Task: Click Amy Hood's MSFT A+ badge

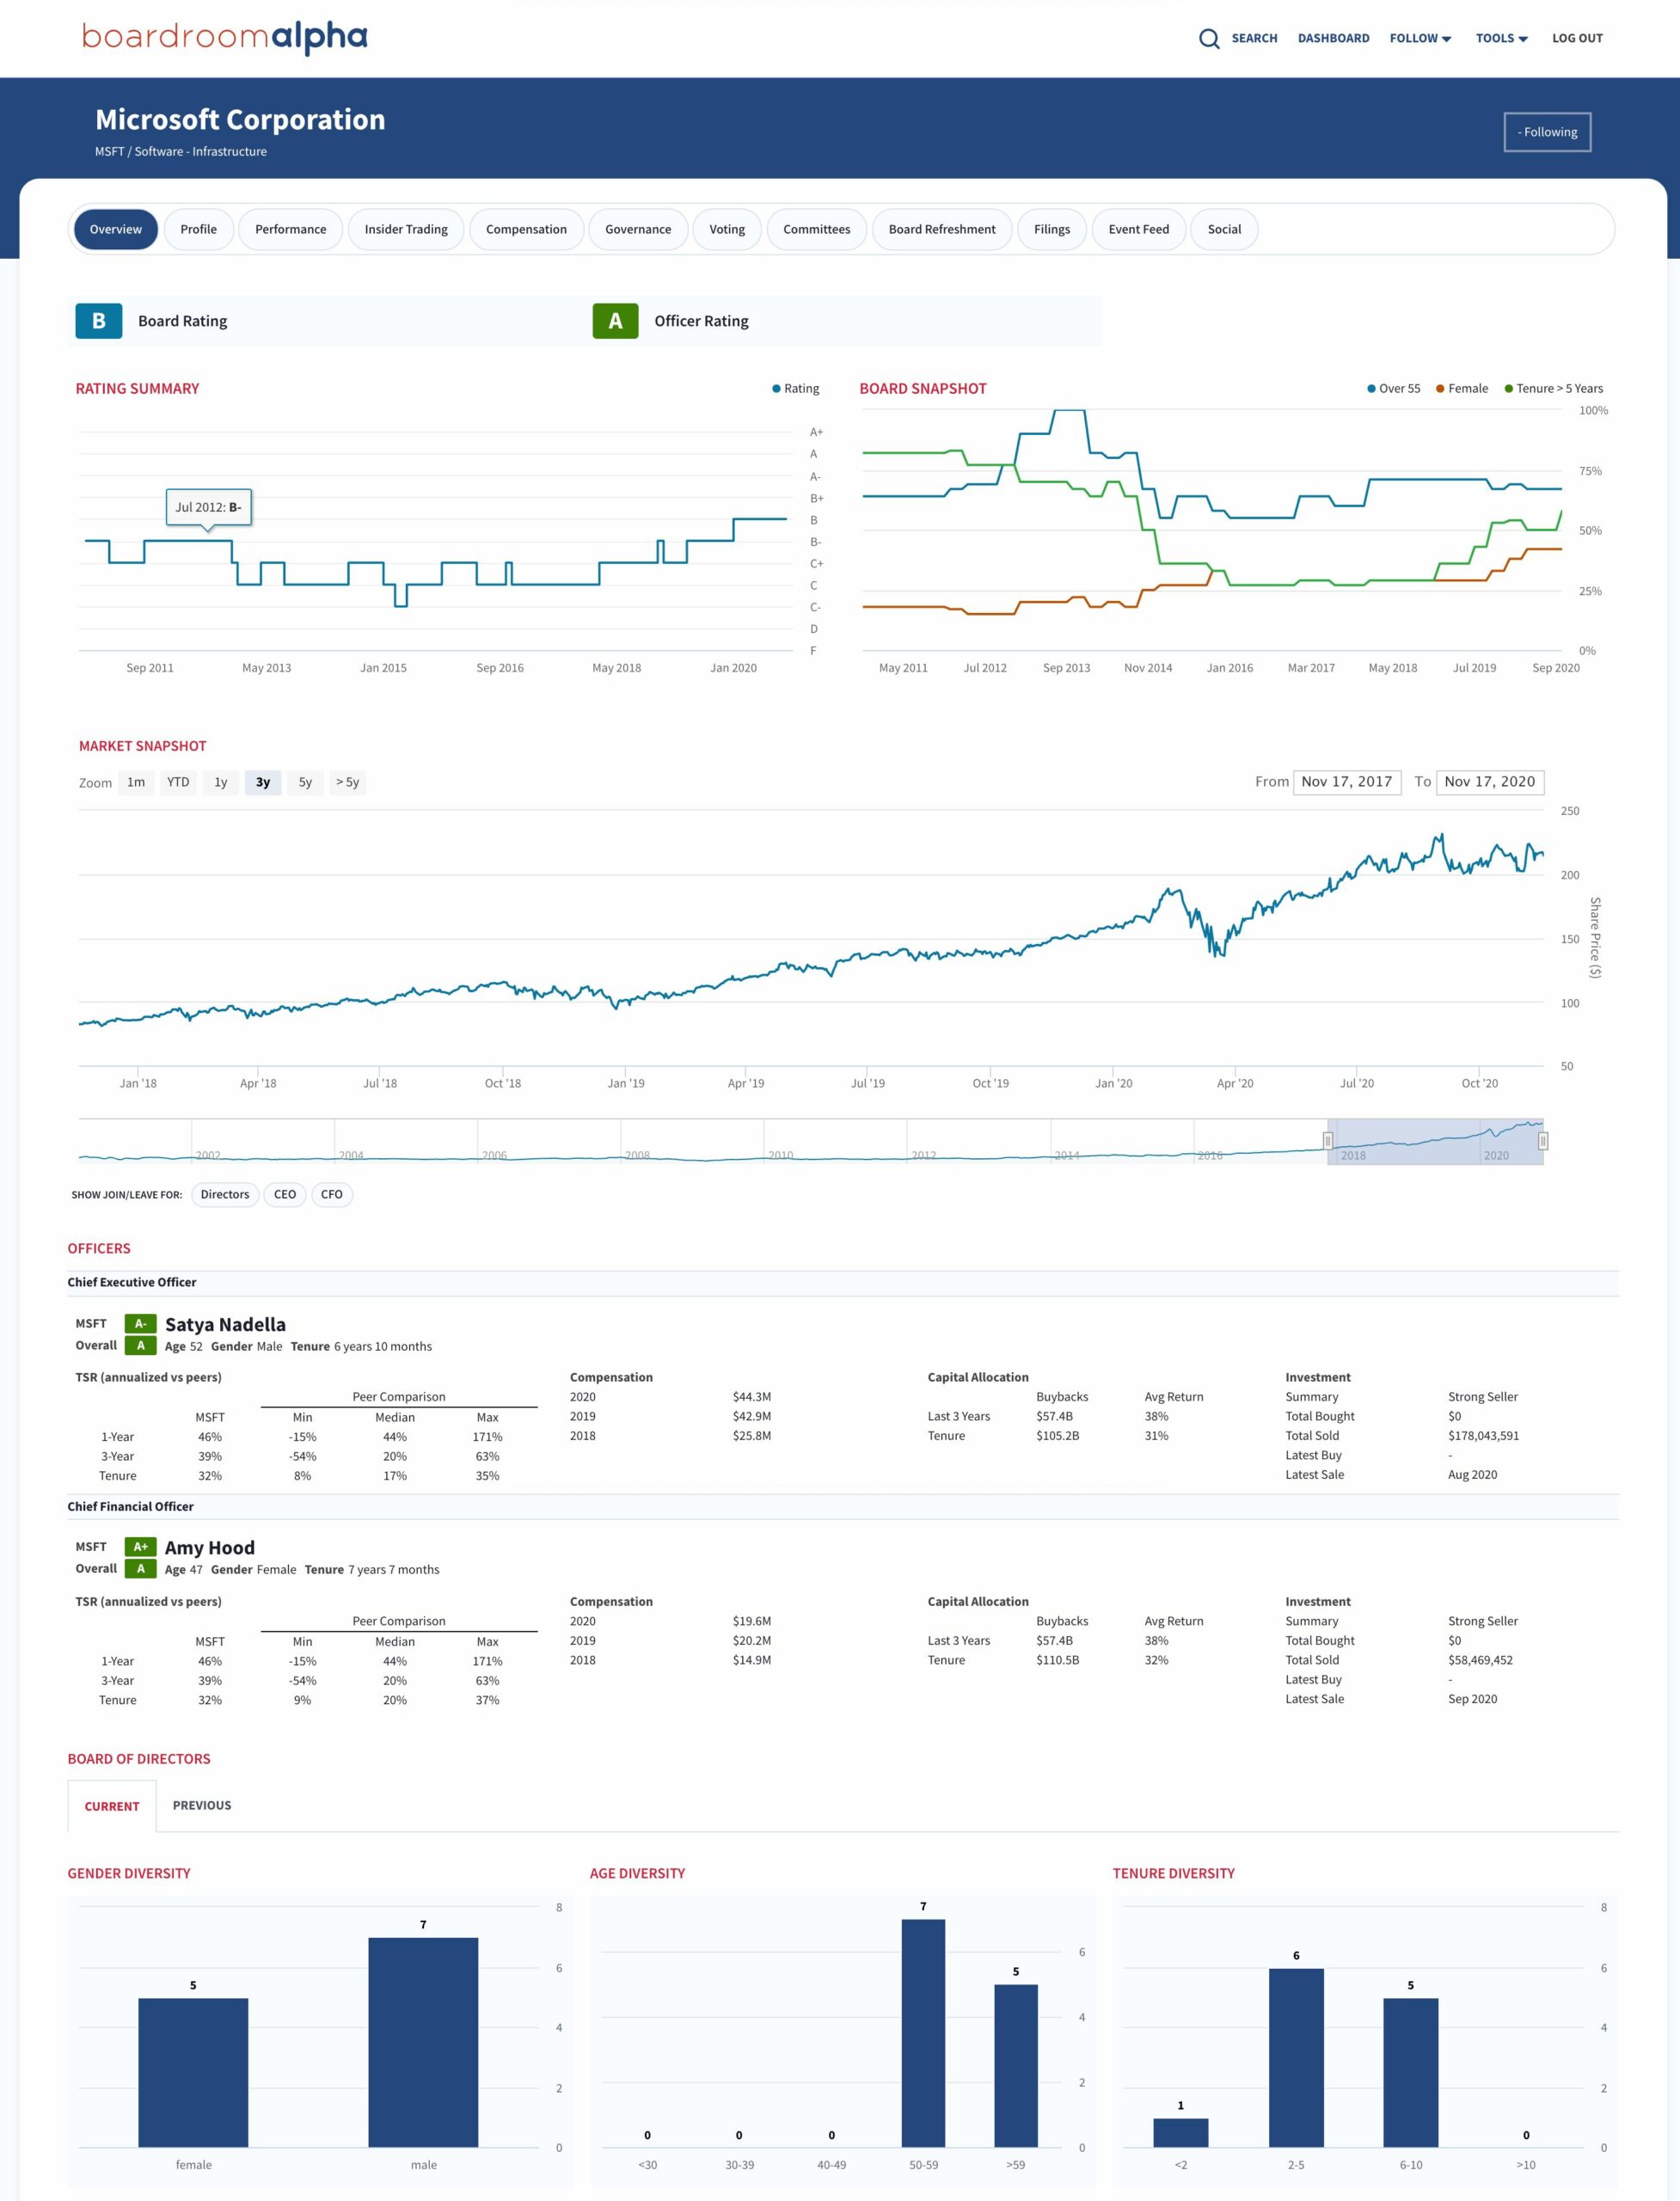Action: [x=140, y=1546]
